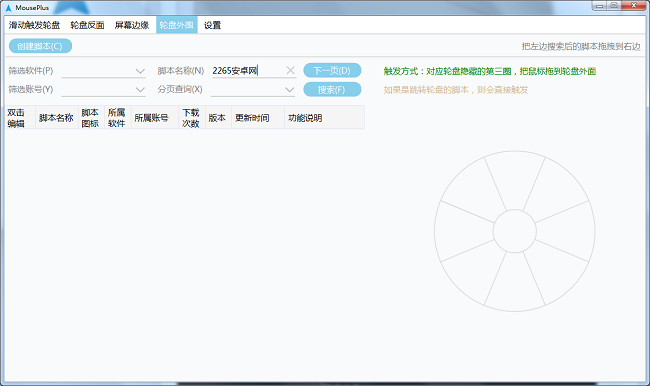This screenshot has height=386, width=650.
Task: Click the 所属账号 column header
Action: pyautogui.click(x=155, y=118)
